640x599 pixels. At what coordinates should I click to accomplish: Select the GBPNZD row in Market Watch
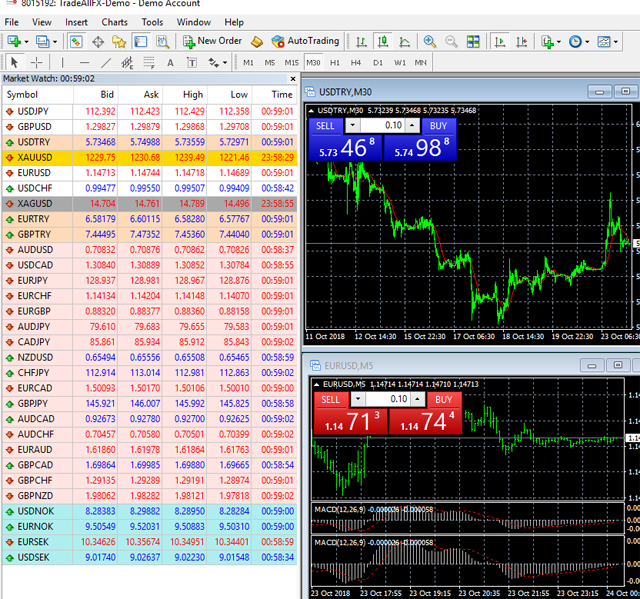click(149, 496)
